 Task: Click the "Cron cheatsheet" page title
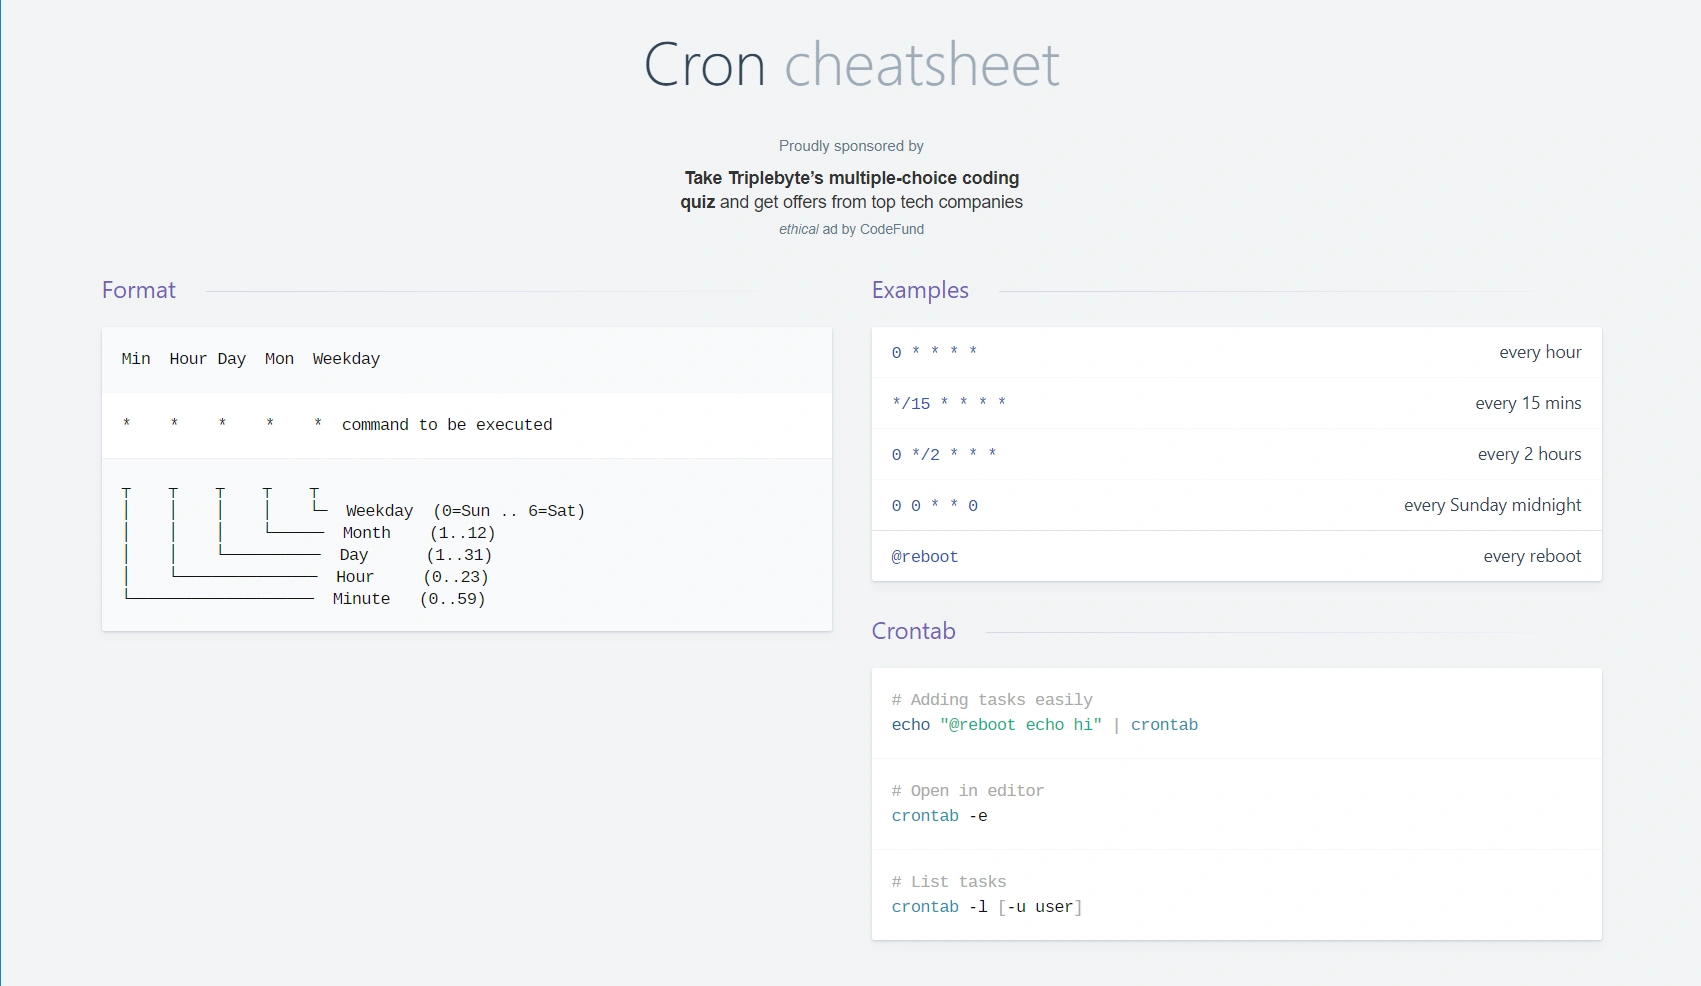tap(850, 66)
